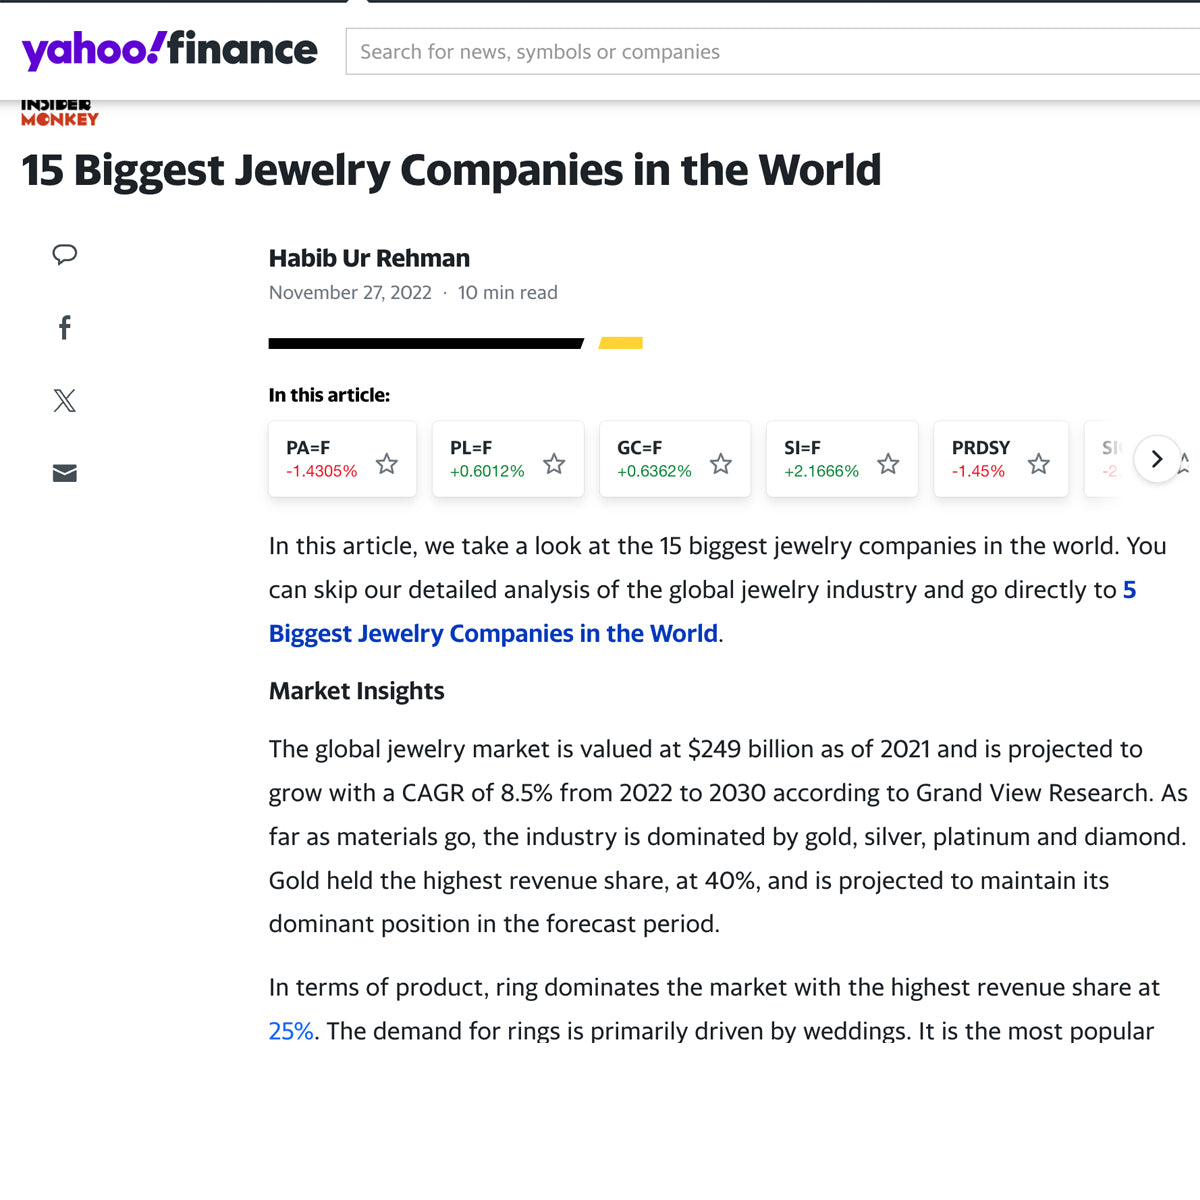Toggle PA=F in your watchlist via its star
This screenshot has height=1200, width=1200.
point(386,463)
